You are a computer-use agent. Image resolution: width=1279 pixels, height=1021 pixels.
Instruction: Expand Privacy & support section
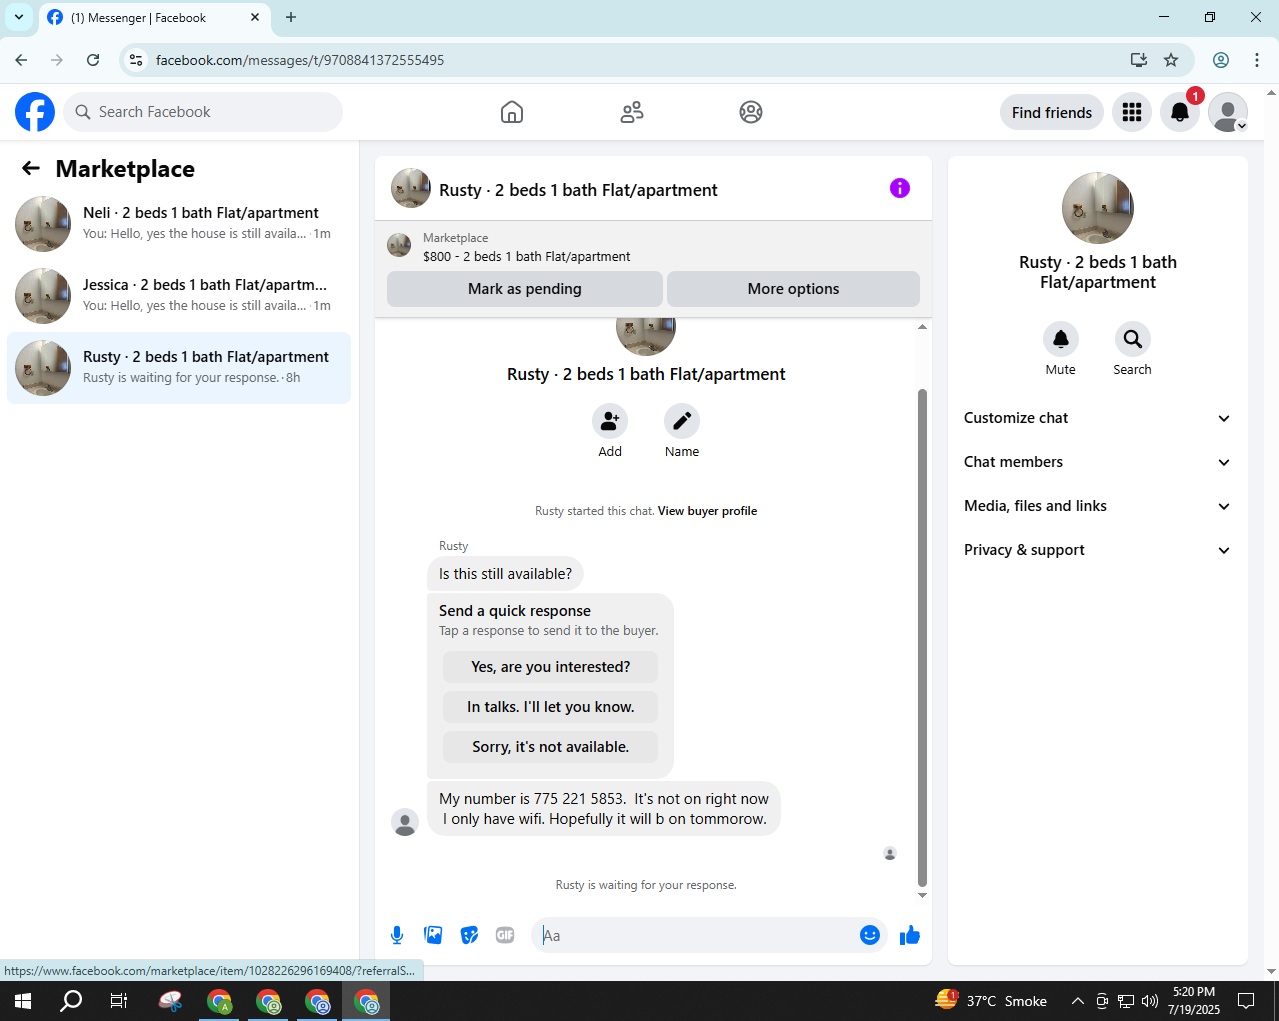tap(1098, 550)
